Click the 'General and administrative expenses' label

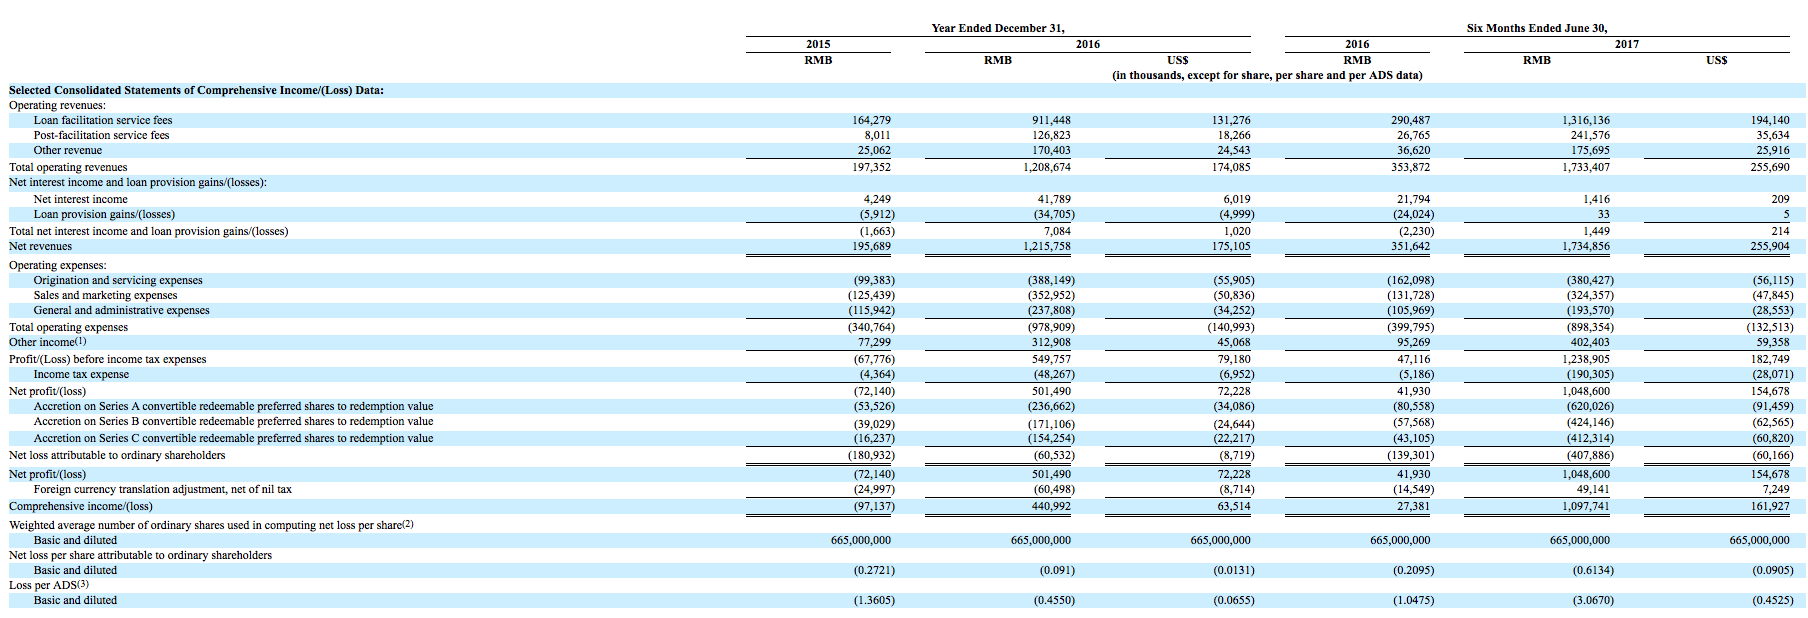pyautogui.click(x=122, y=310)
